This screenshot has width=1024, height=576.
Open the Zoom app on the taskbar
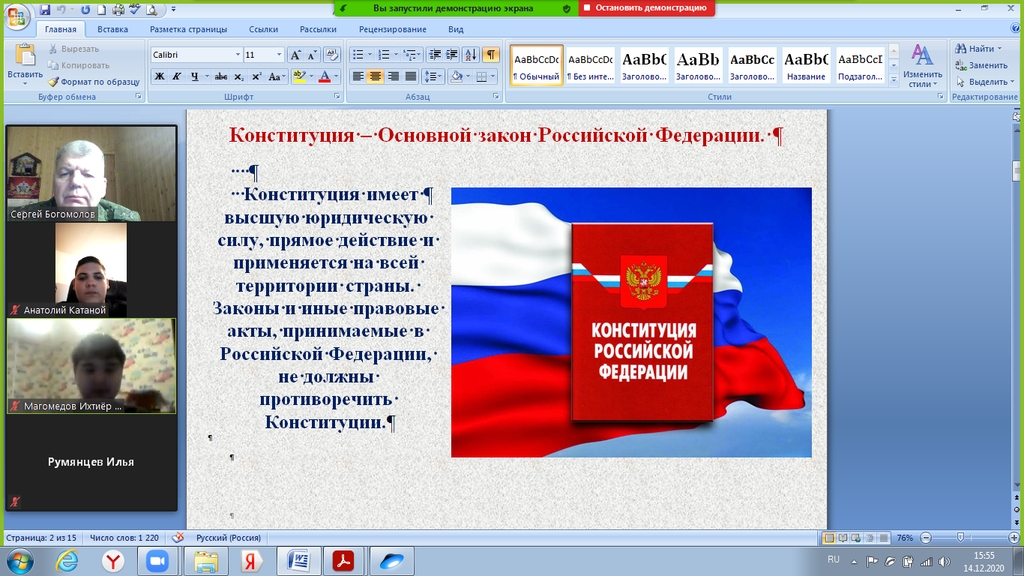click(x=157, y=561)
